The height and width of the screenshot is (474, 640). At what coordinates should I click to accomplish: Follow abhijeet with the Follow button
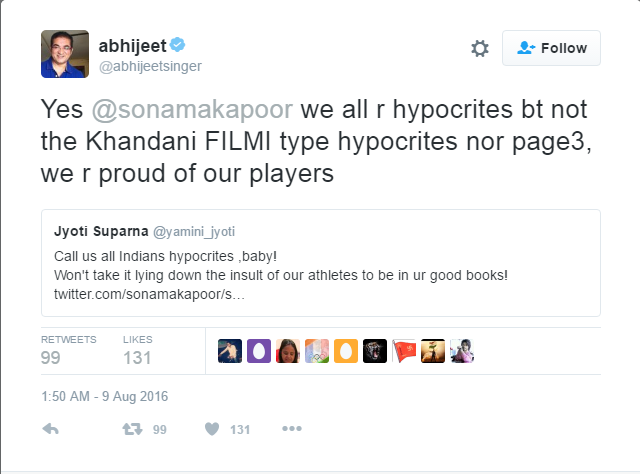[x=551, y=48]
